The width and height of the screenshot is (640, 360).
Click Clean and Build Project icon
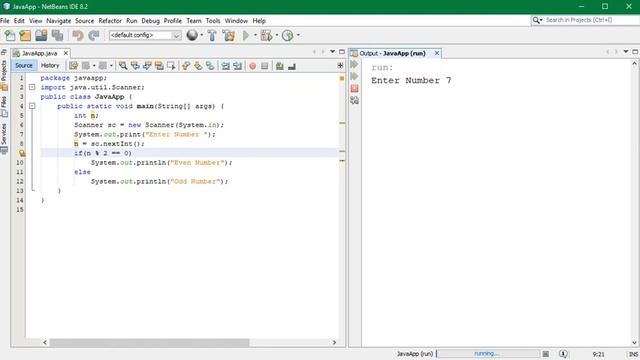(x=229, y=36)
